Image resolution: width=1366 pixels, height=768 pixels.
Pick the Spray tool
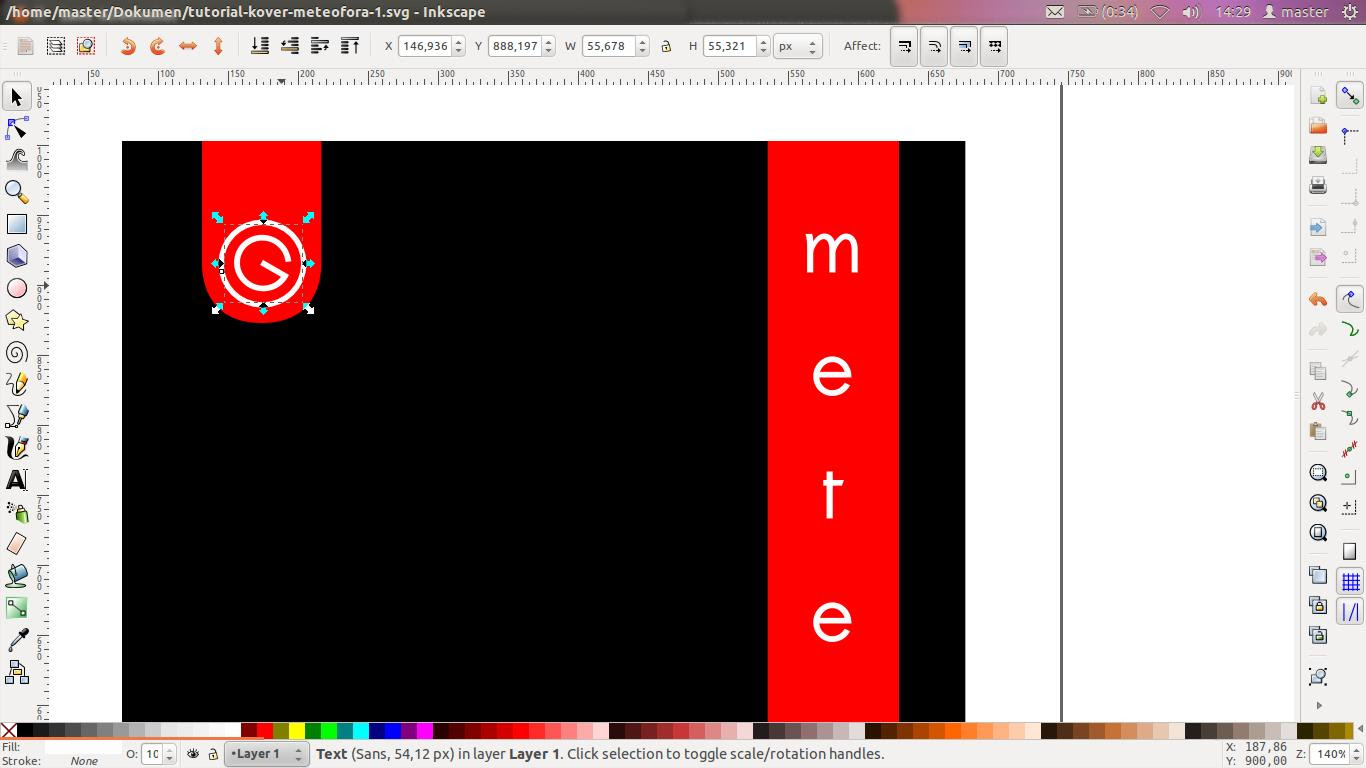(x=16, y=512)
